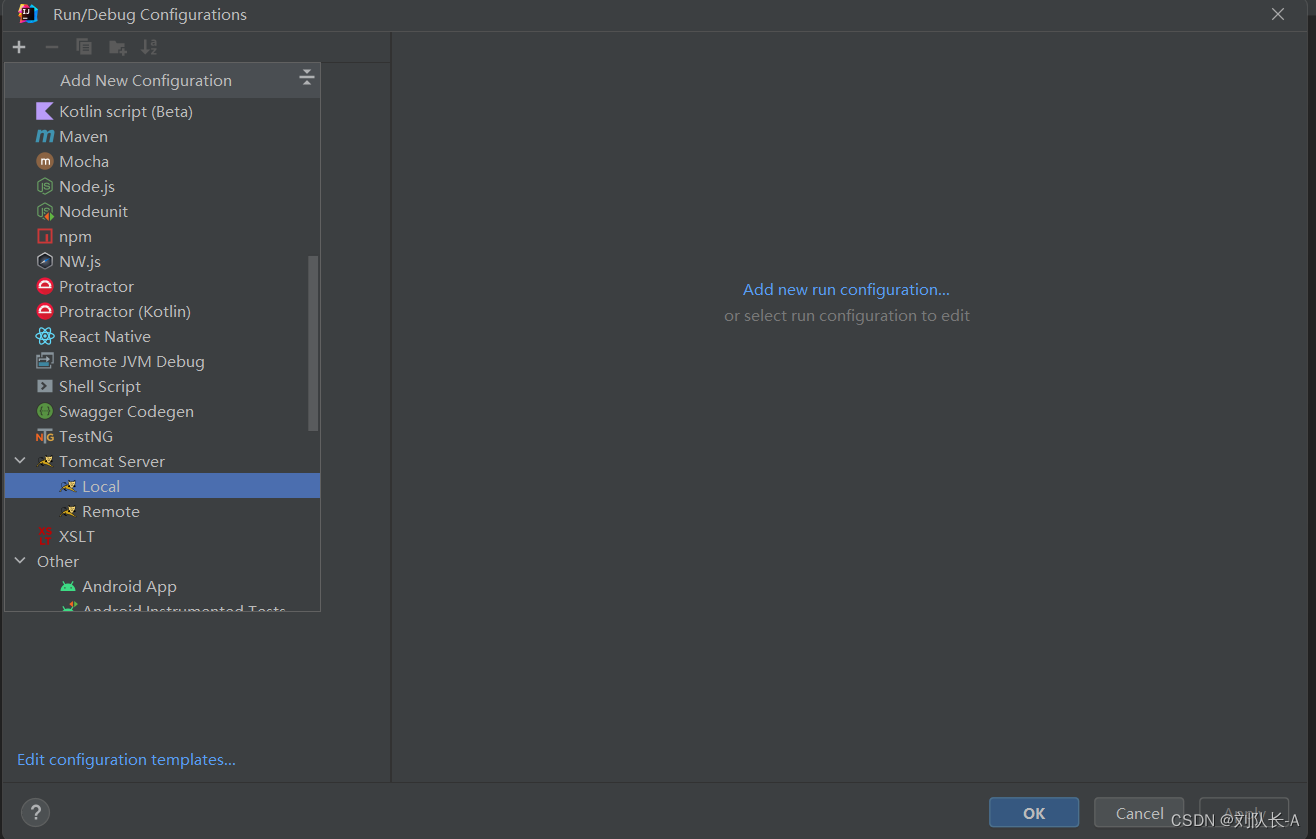Click the Mocha icon

pyautogui.click(x=44, y=161)
